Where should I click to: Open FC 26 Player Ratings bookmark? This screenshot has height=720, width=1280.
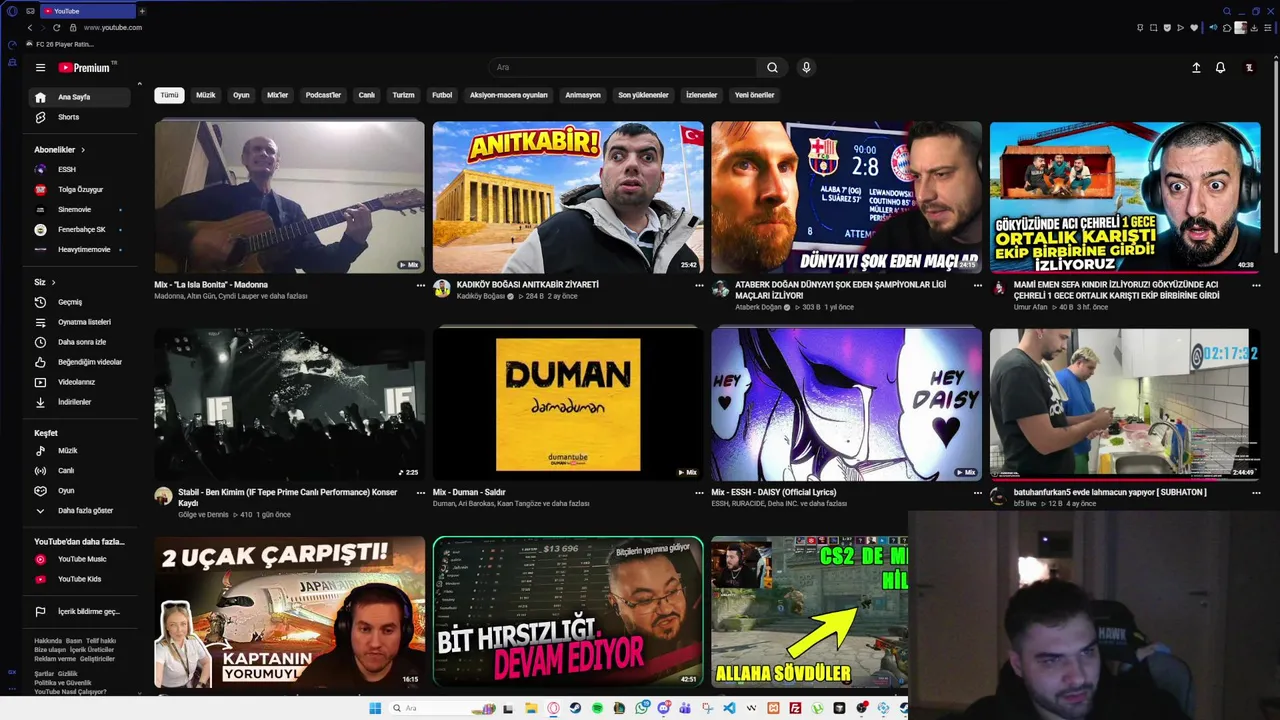pyautogui.click(x=62, y=44)
